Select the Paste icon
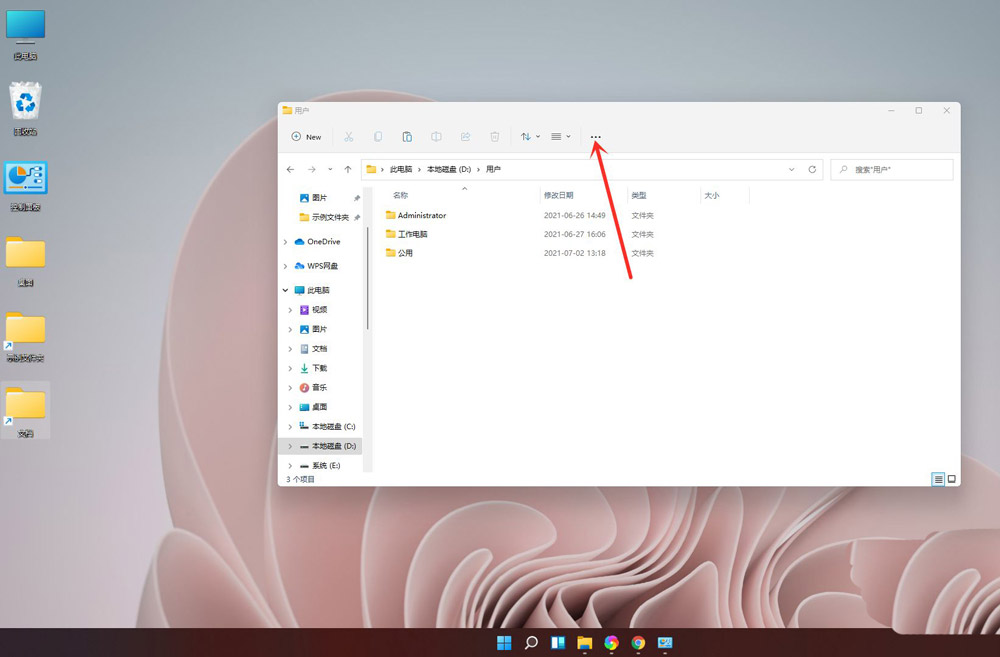 click(407, 136)
